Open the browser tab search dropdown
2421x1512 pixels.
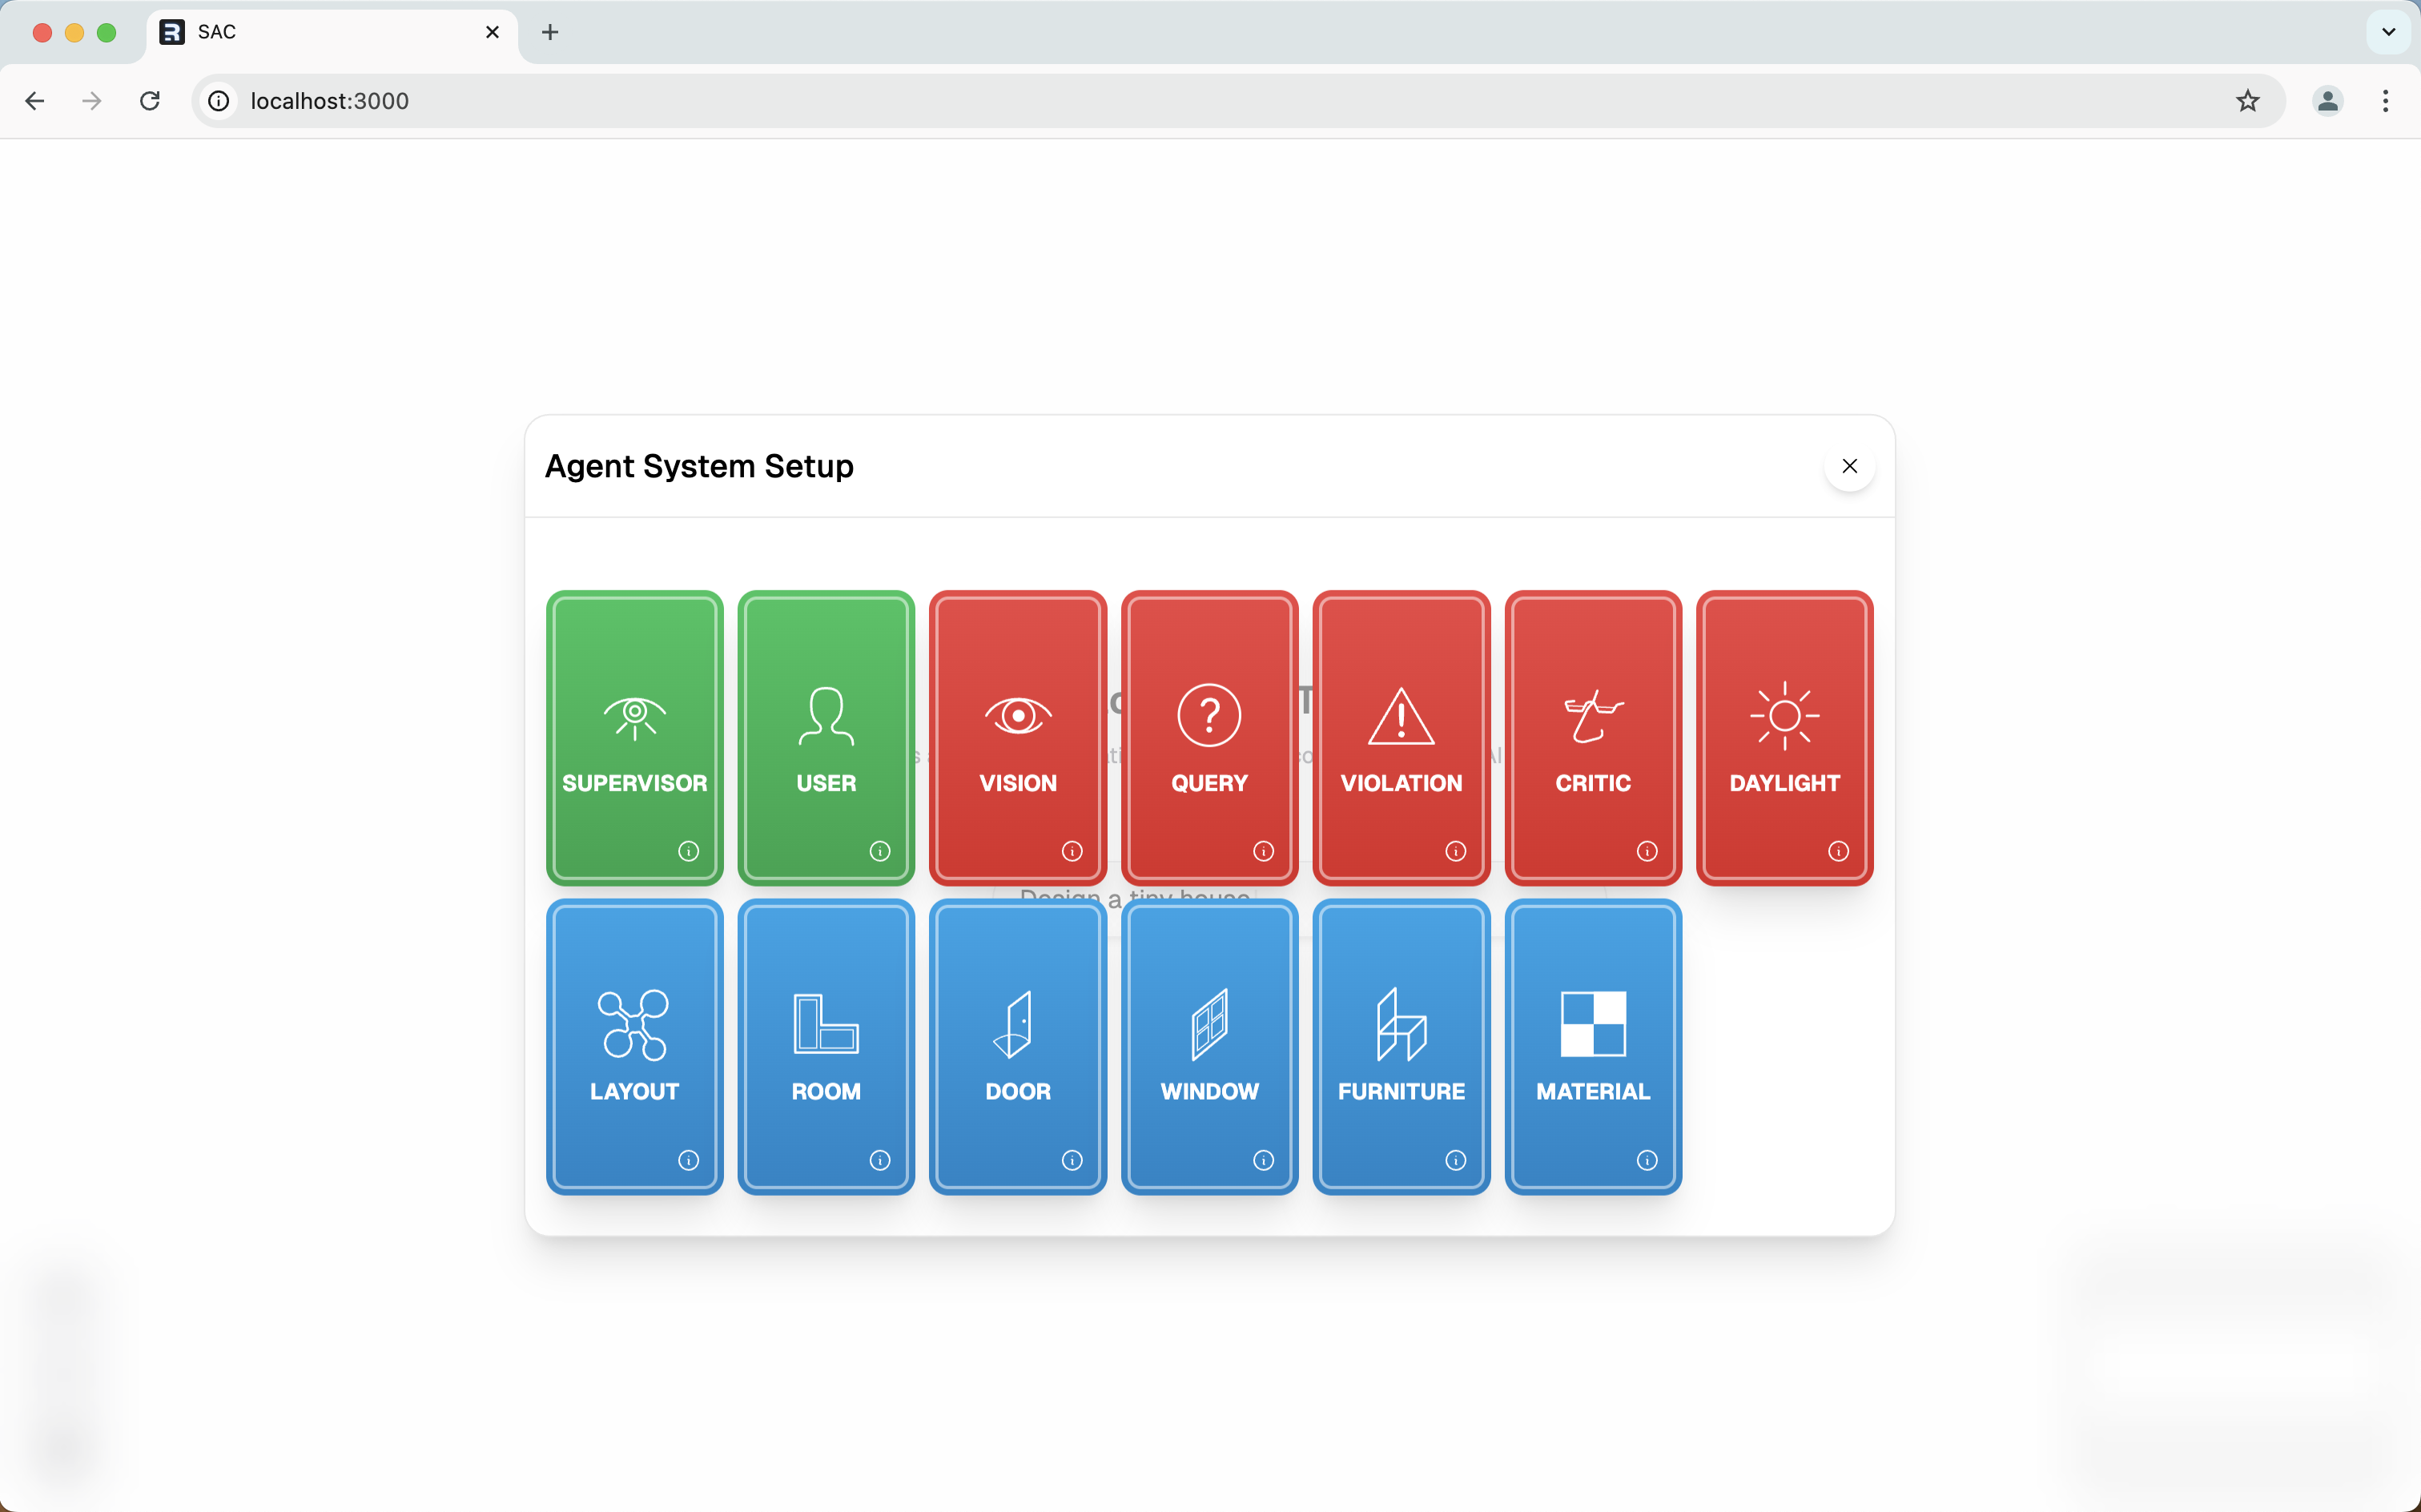click(x=2388, y=32)
